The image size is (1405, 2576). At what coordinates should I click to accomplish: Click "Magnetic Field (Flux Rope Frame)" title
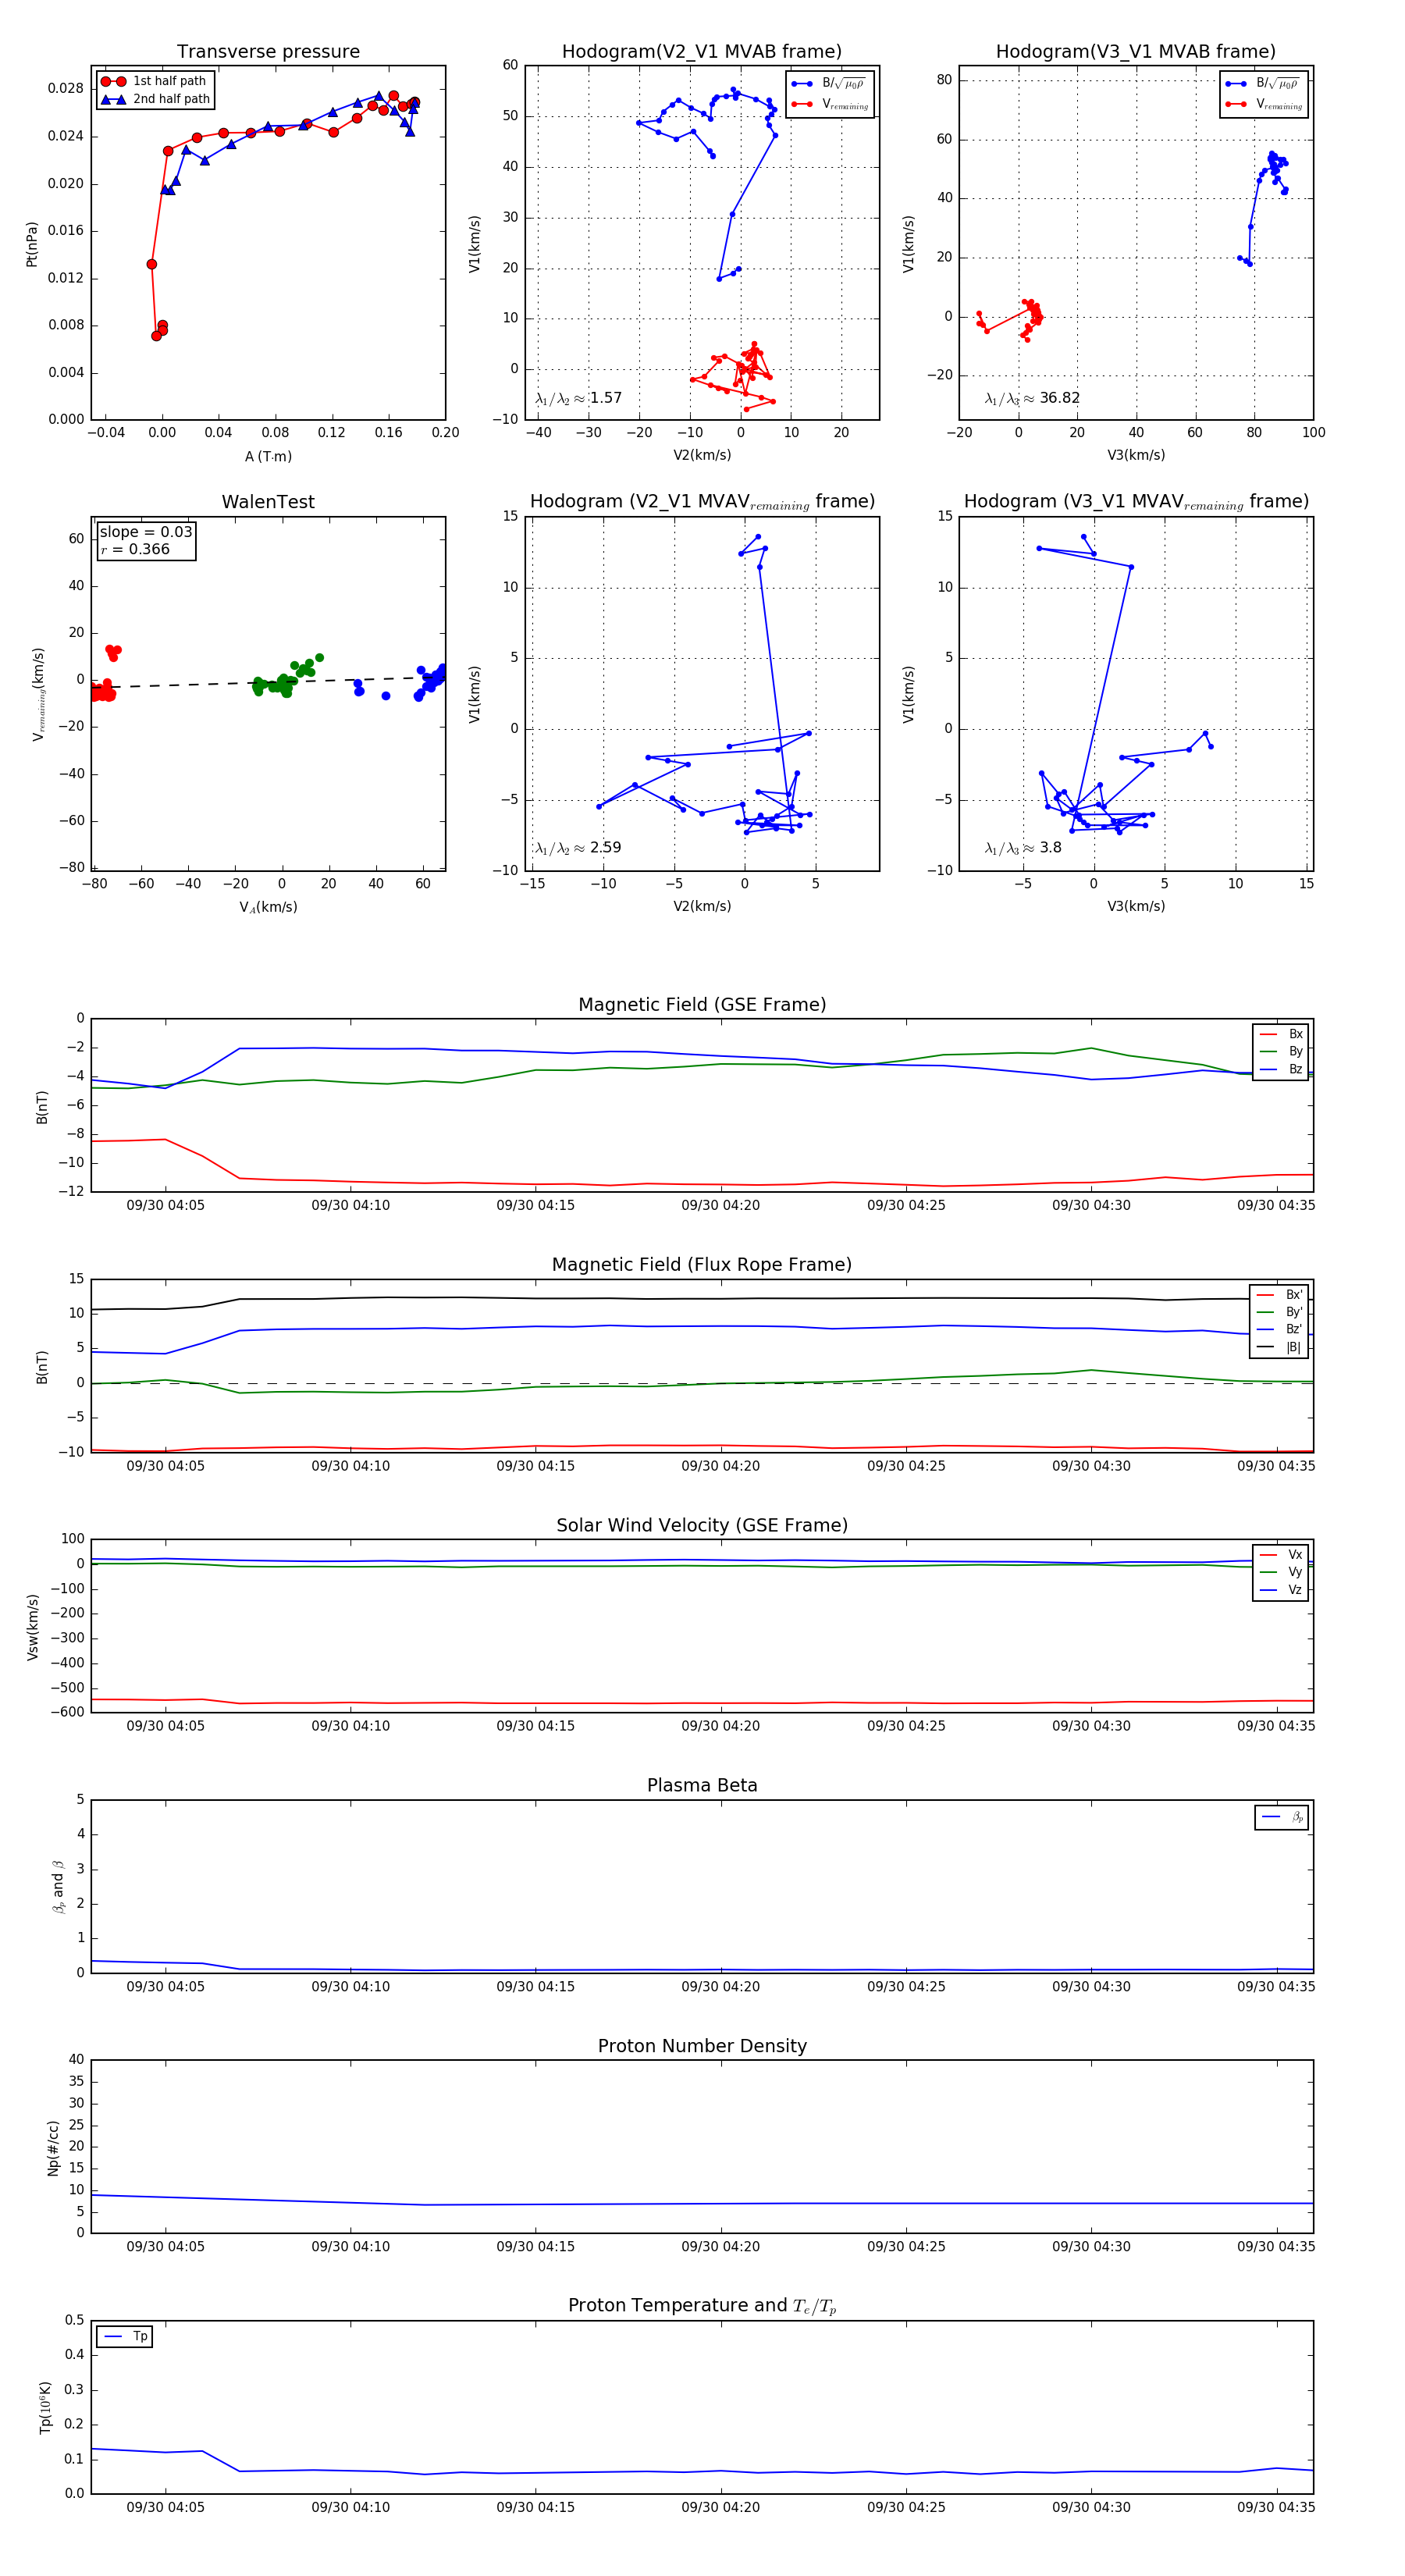[x=702, y=1265]
